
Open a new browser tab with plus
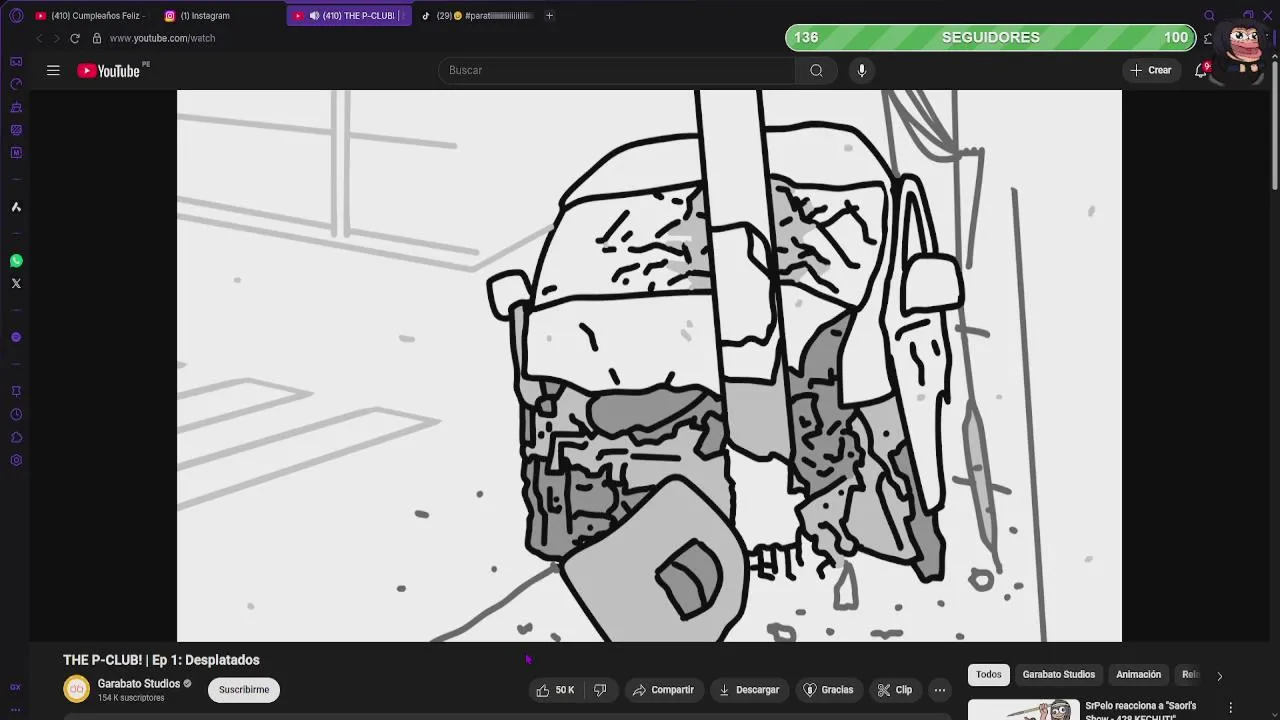(549, 16)
